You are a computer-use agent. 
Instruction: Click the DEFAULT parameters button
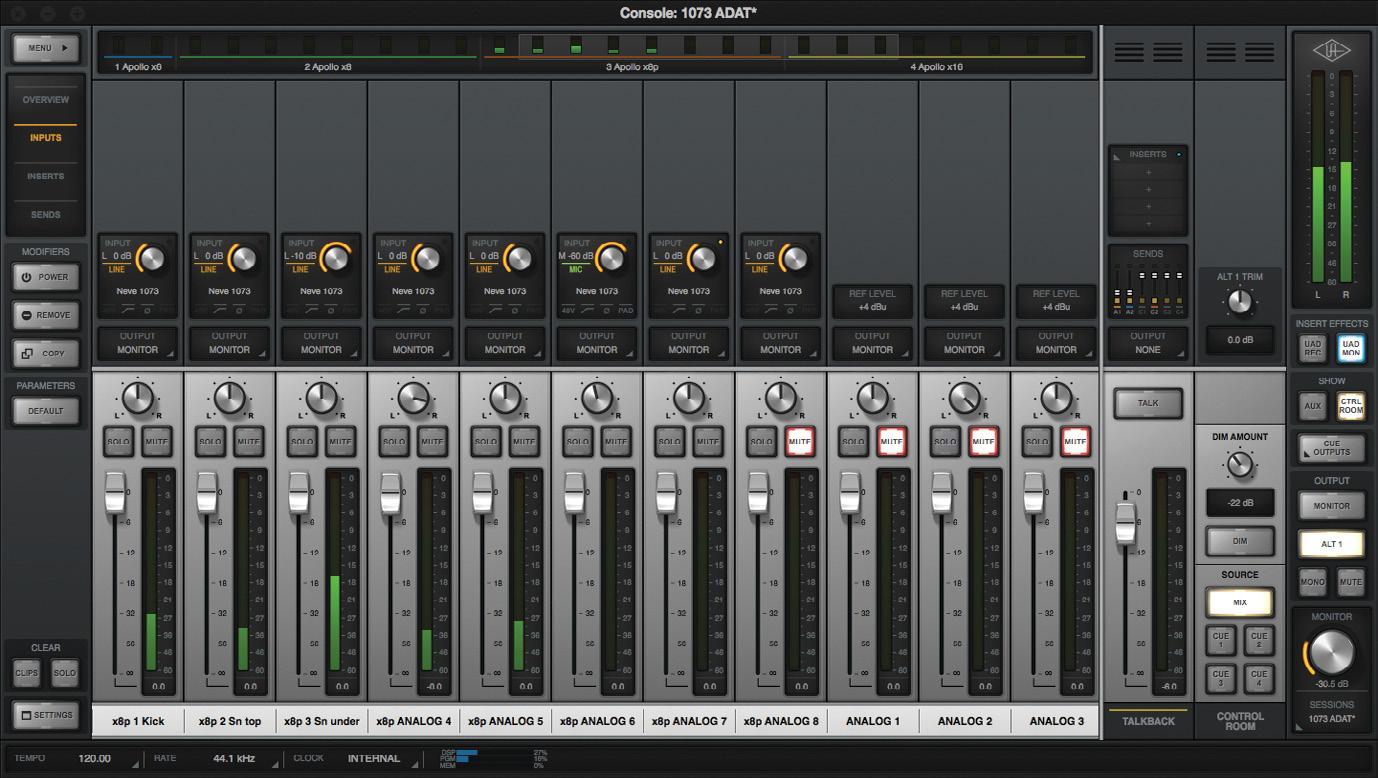click(46, 411)
